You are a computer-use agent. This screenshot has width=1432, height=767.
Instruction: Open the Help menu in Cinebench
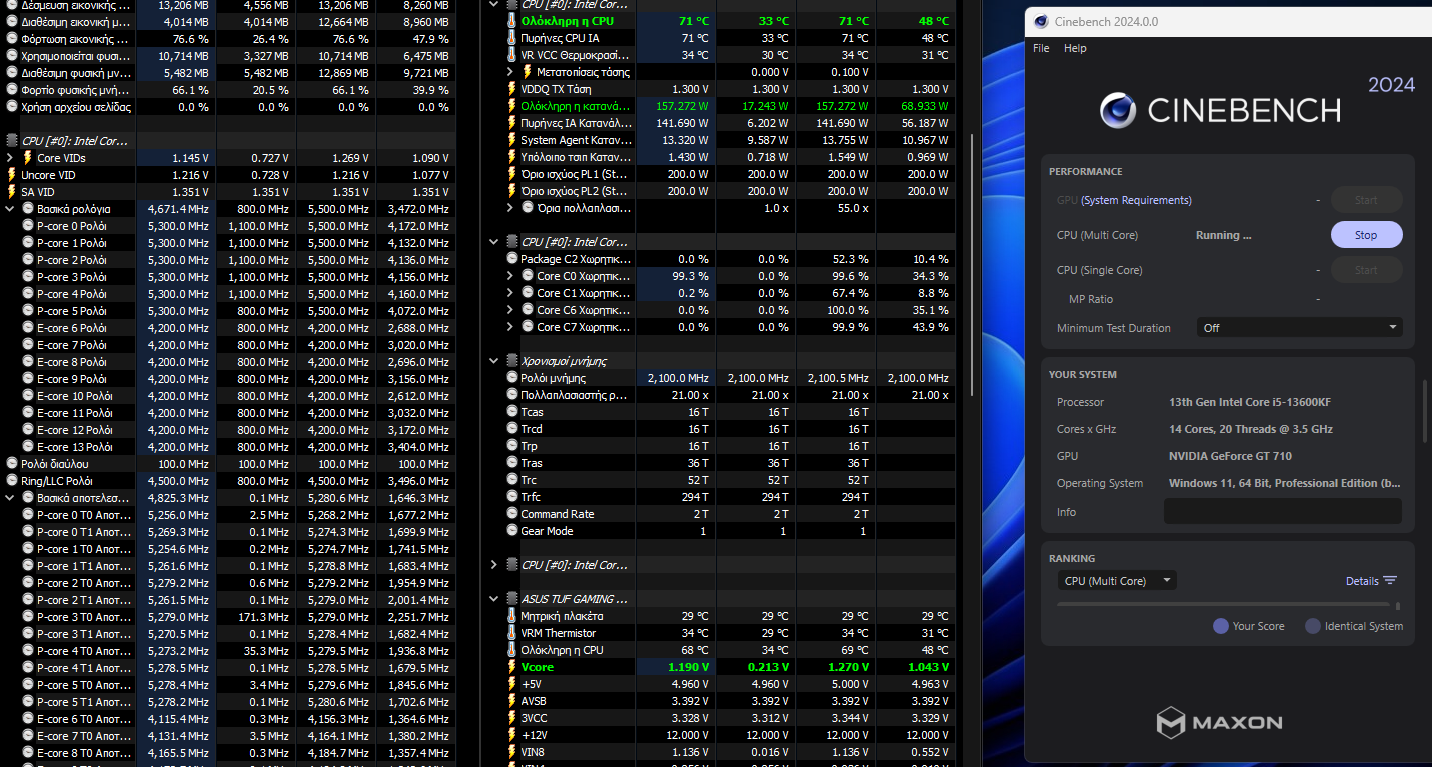(1075, 48)
